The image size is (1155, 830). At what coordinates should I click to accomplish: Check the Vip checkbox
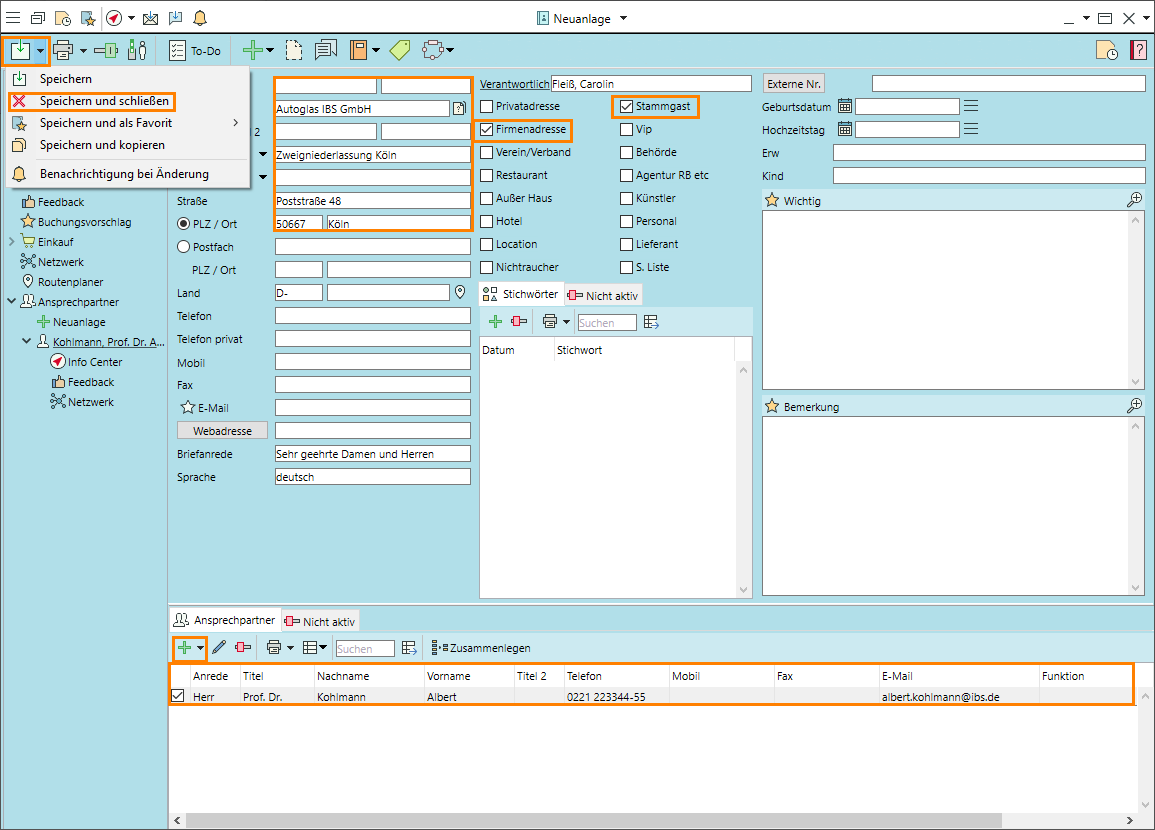626,129
